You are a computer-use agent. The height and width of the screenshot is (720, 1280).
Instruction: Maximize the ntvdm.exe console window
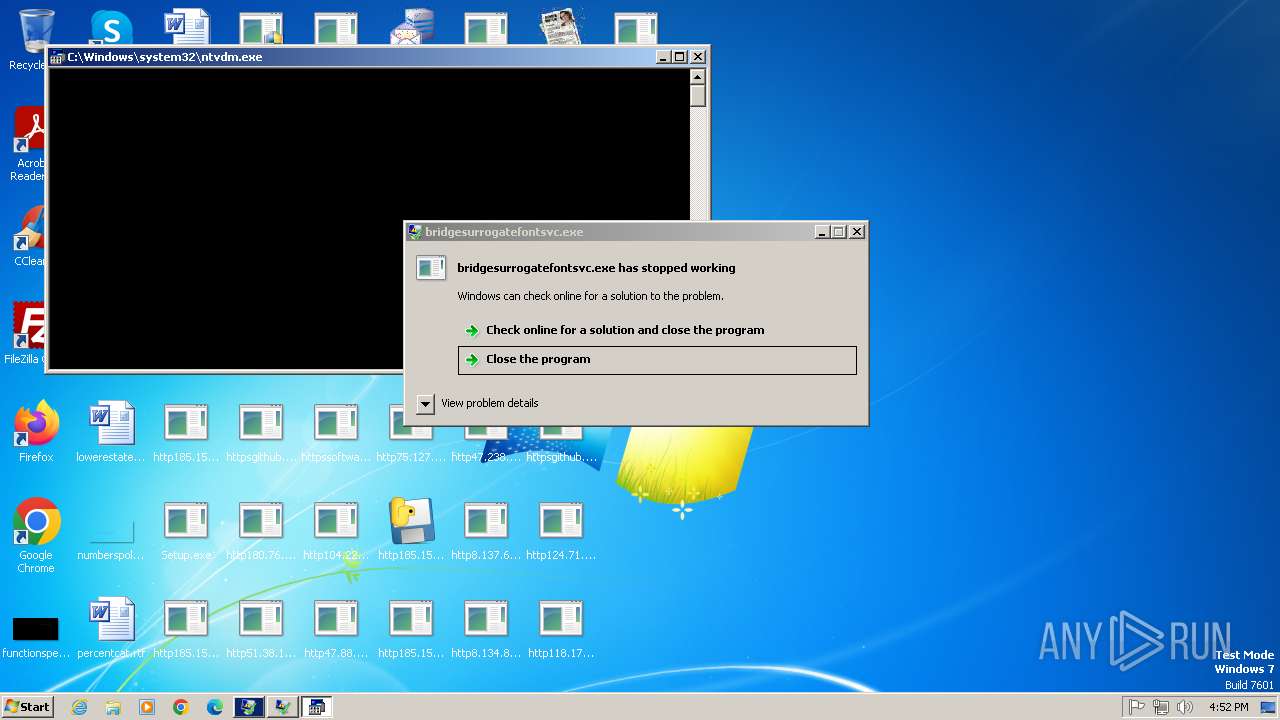coord(680,57)
